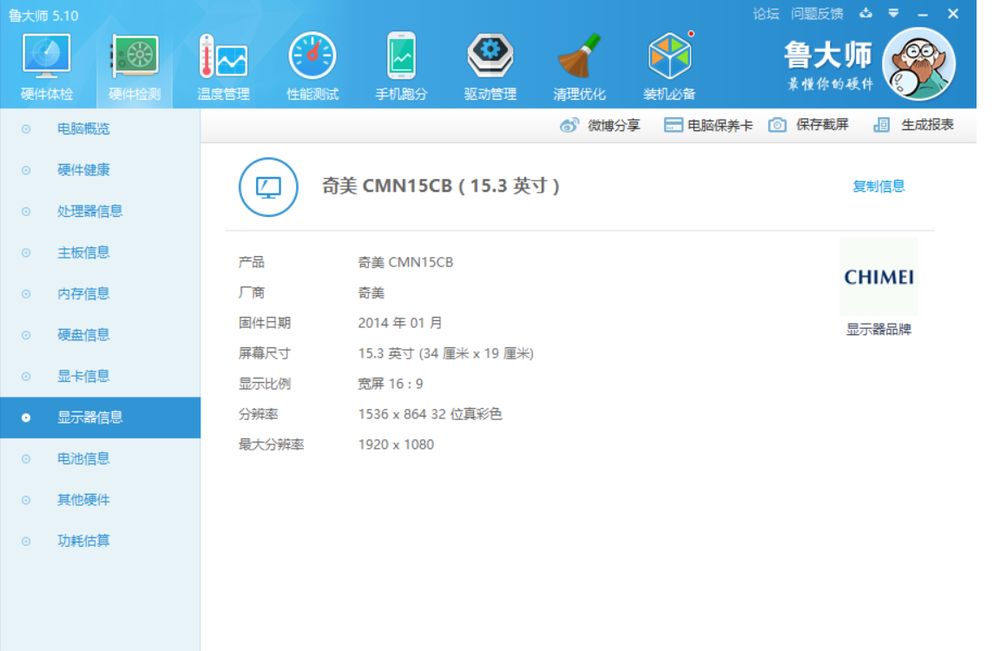This screenshot has width=1000, height=651.
Task: Open the 硬件体检 hardware checkup icon
Action: tap(46, 56)
